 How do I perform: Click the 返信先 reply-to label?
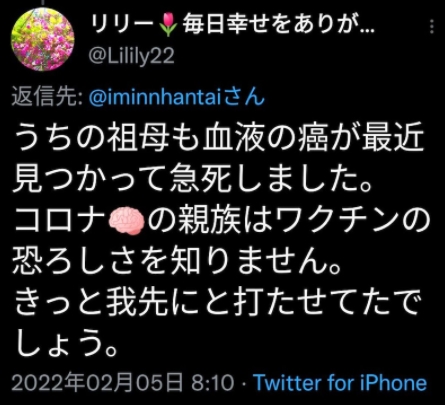tap(47, 97)
